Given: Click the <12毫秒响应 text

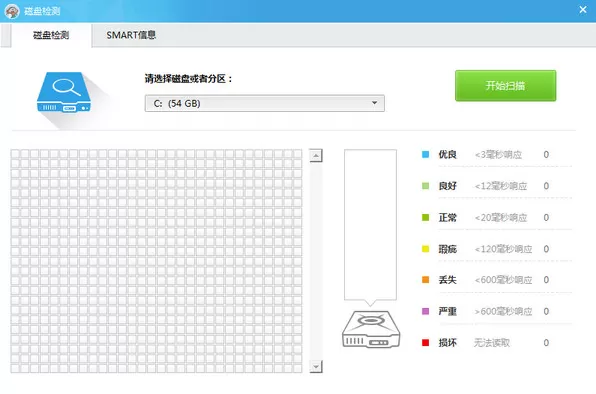Looking at the screenshot, I should pyautogui.click(x=501, y=186).
